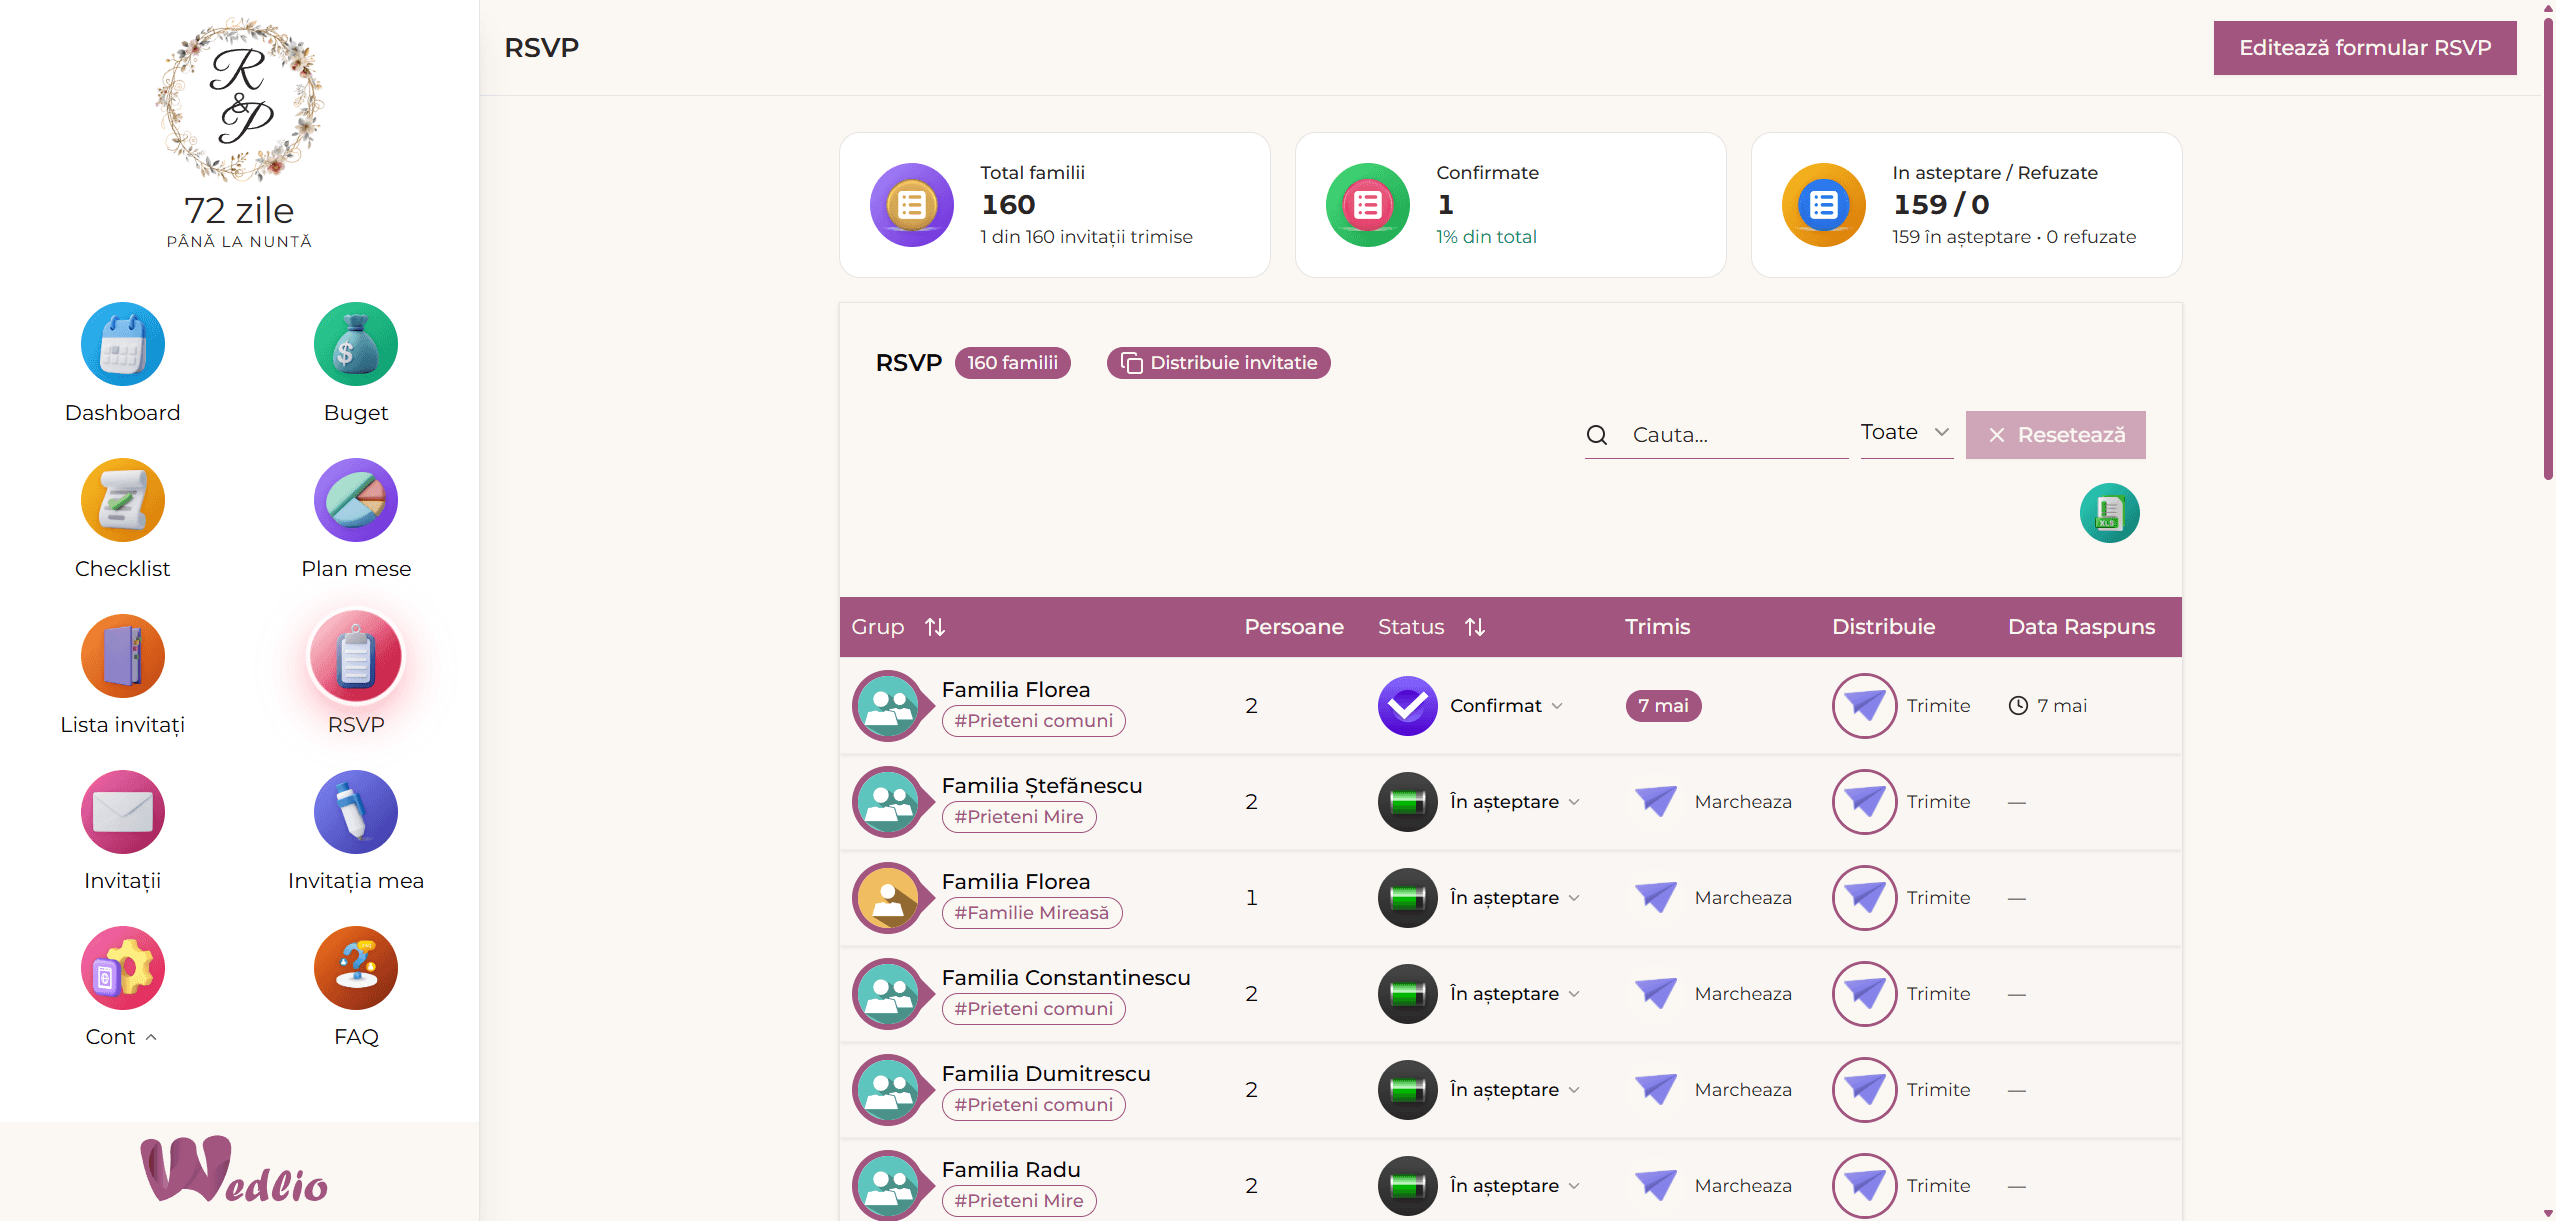Click the search magnifier icon

[1597, 435]
